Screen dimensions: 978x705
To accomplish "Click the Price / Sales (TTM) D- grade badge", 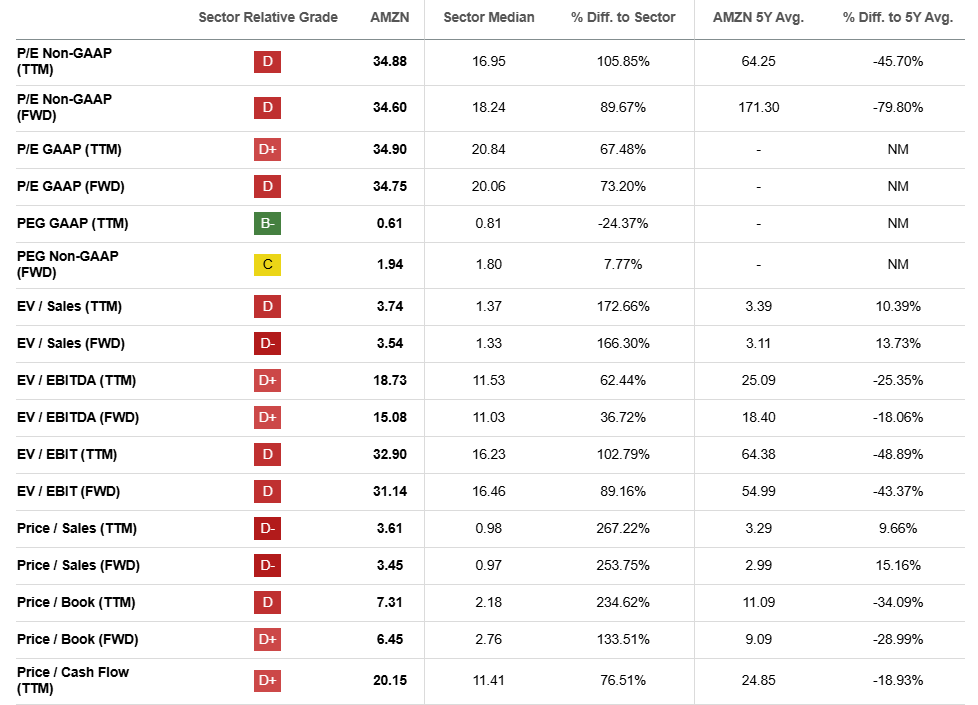I will pyautogui.click(x=267, y=528).
